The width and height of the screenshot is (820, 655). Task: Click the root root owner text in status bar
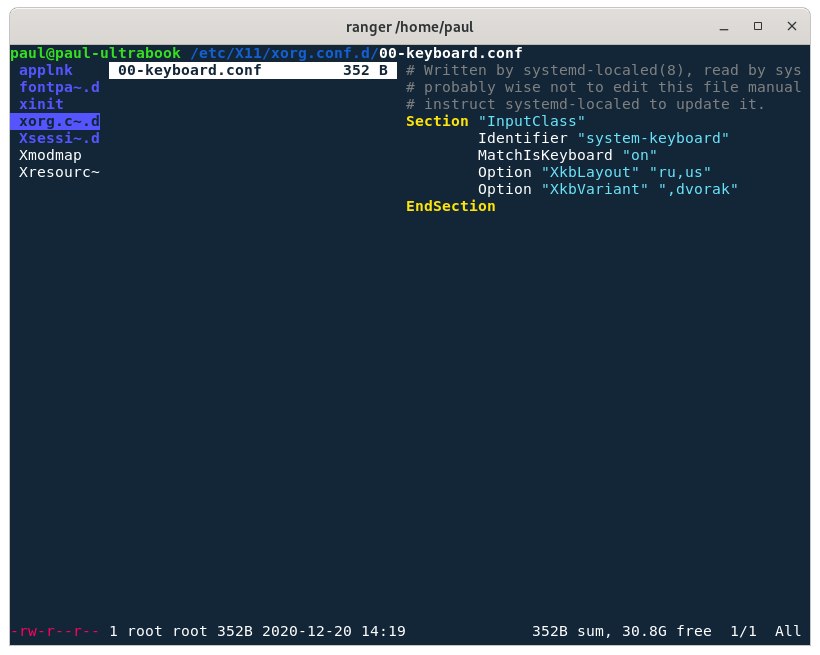coord(167,631)
